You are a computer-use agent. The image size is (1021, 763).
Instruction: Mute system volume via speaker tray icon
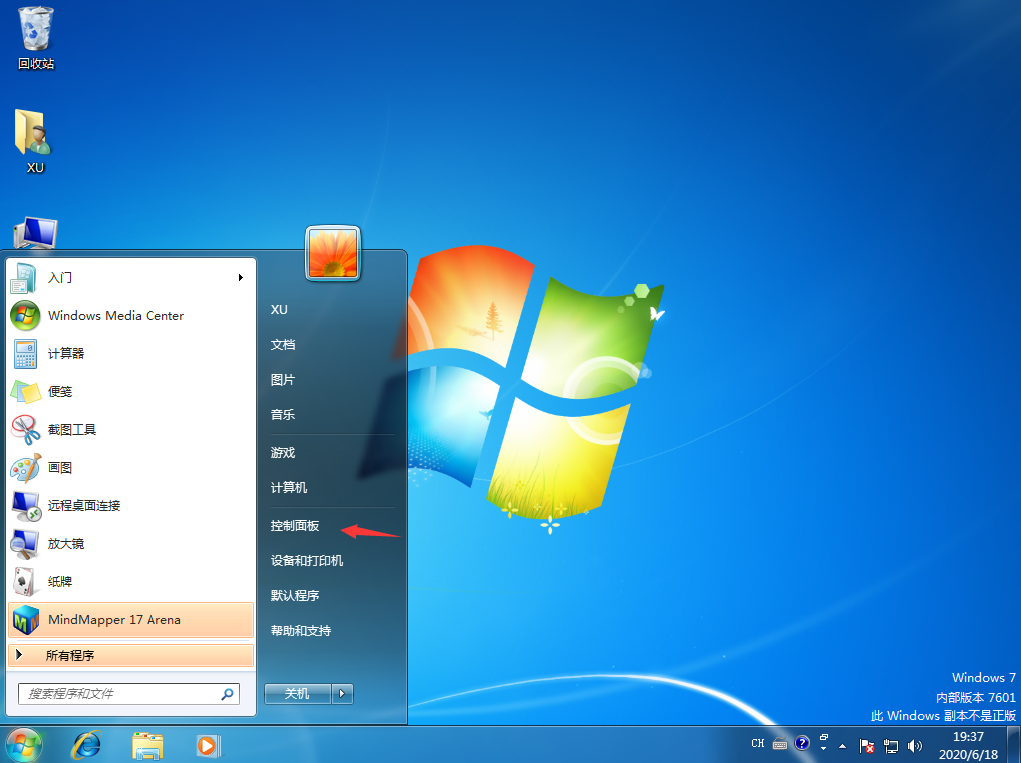pyautogui.click(x=915, y=745)
